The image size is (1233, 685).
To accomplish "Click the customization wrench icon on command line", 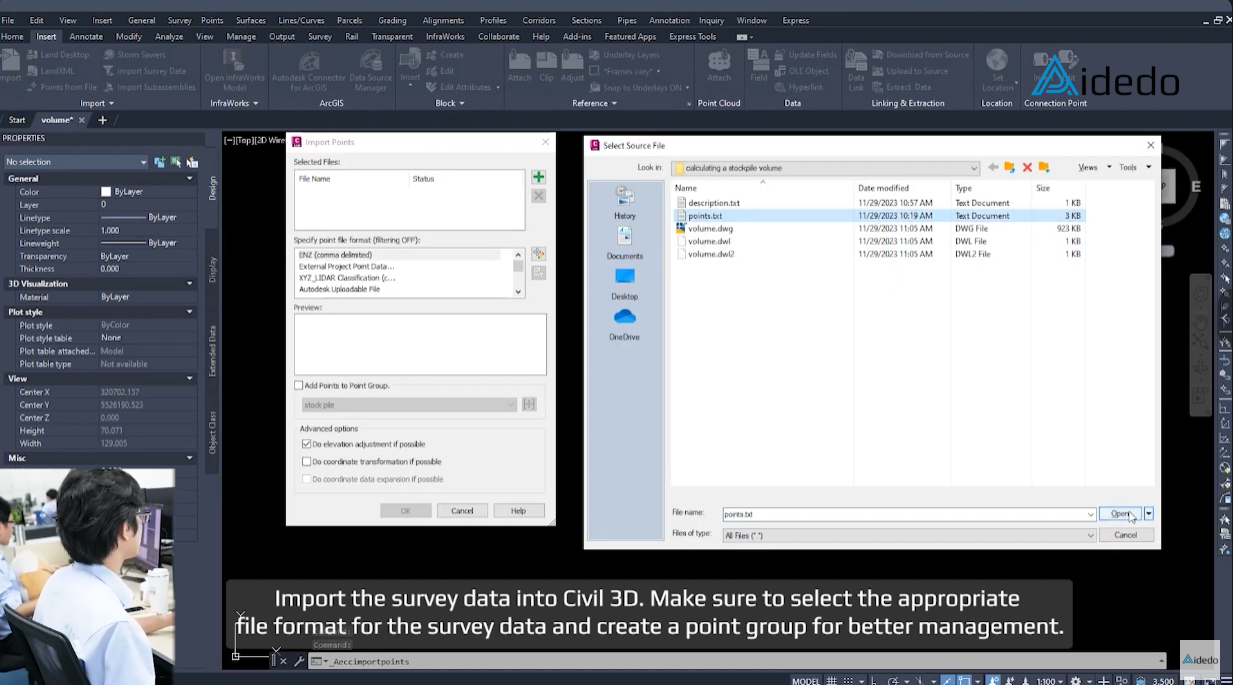I will [299, 661].
